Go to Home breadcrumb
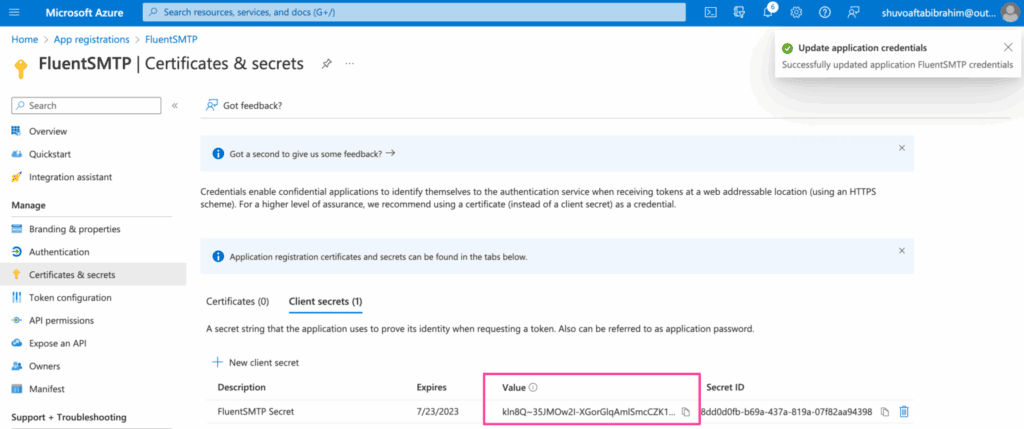The height and width of the screenshot is (429, 1024). click(25, 39)
